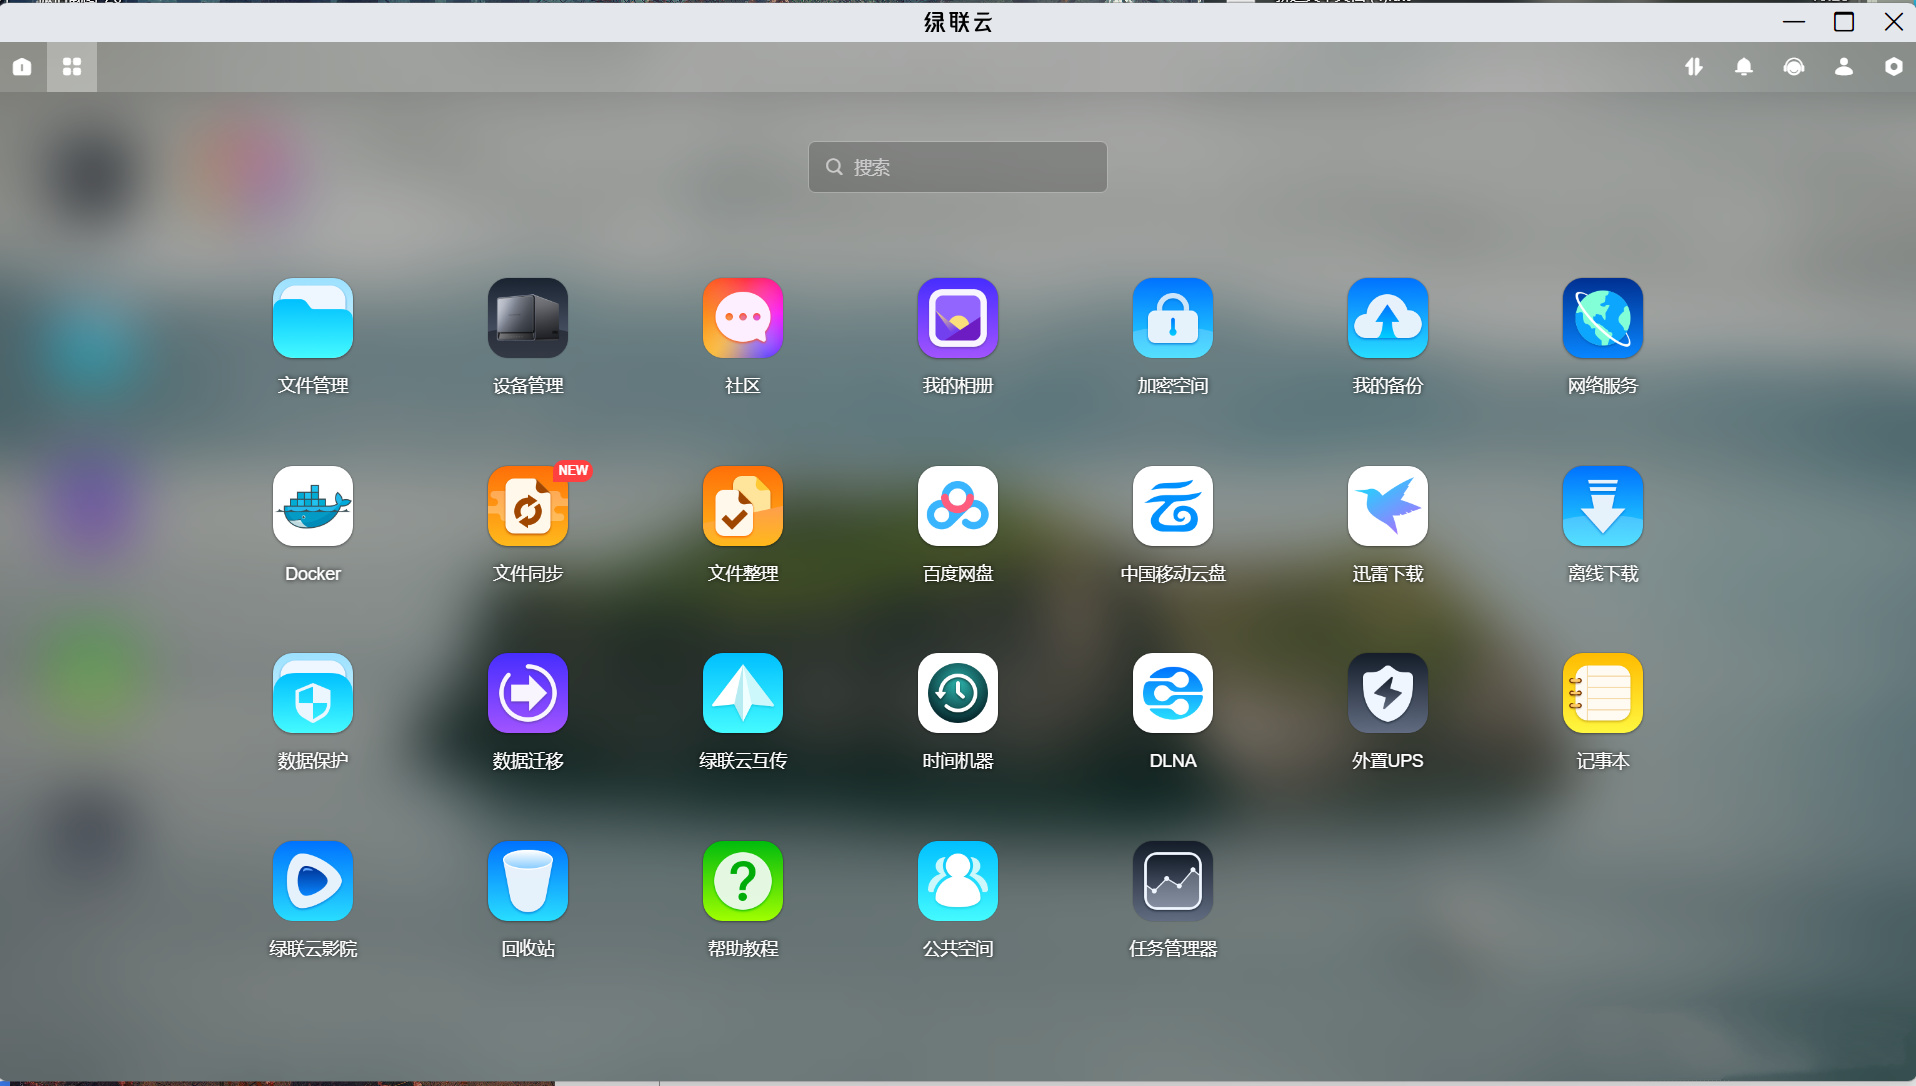
Task: Open the 文件整理 file organizer
Action: click(743, 506)
